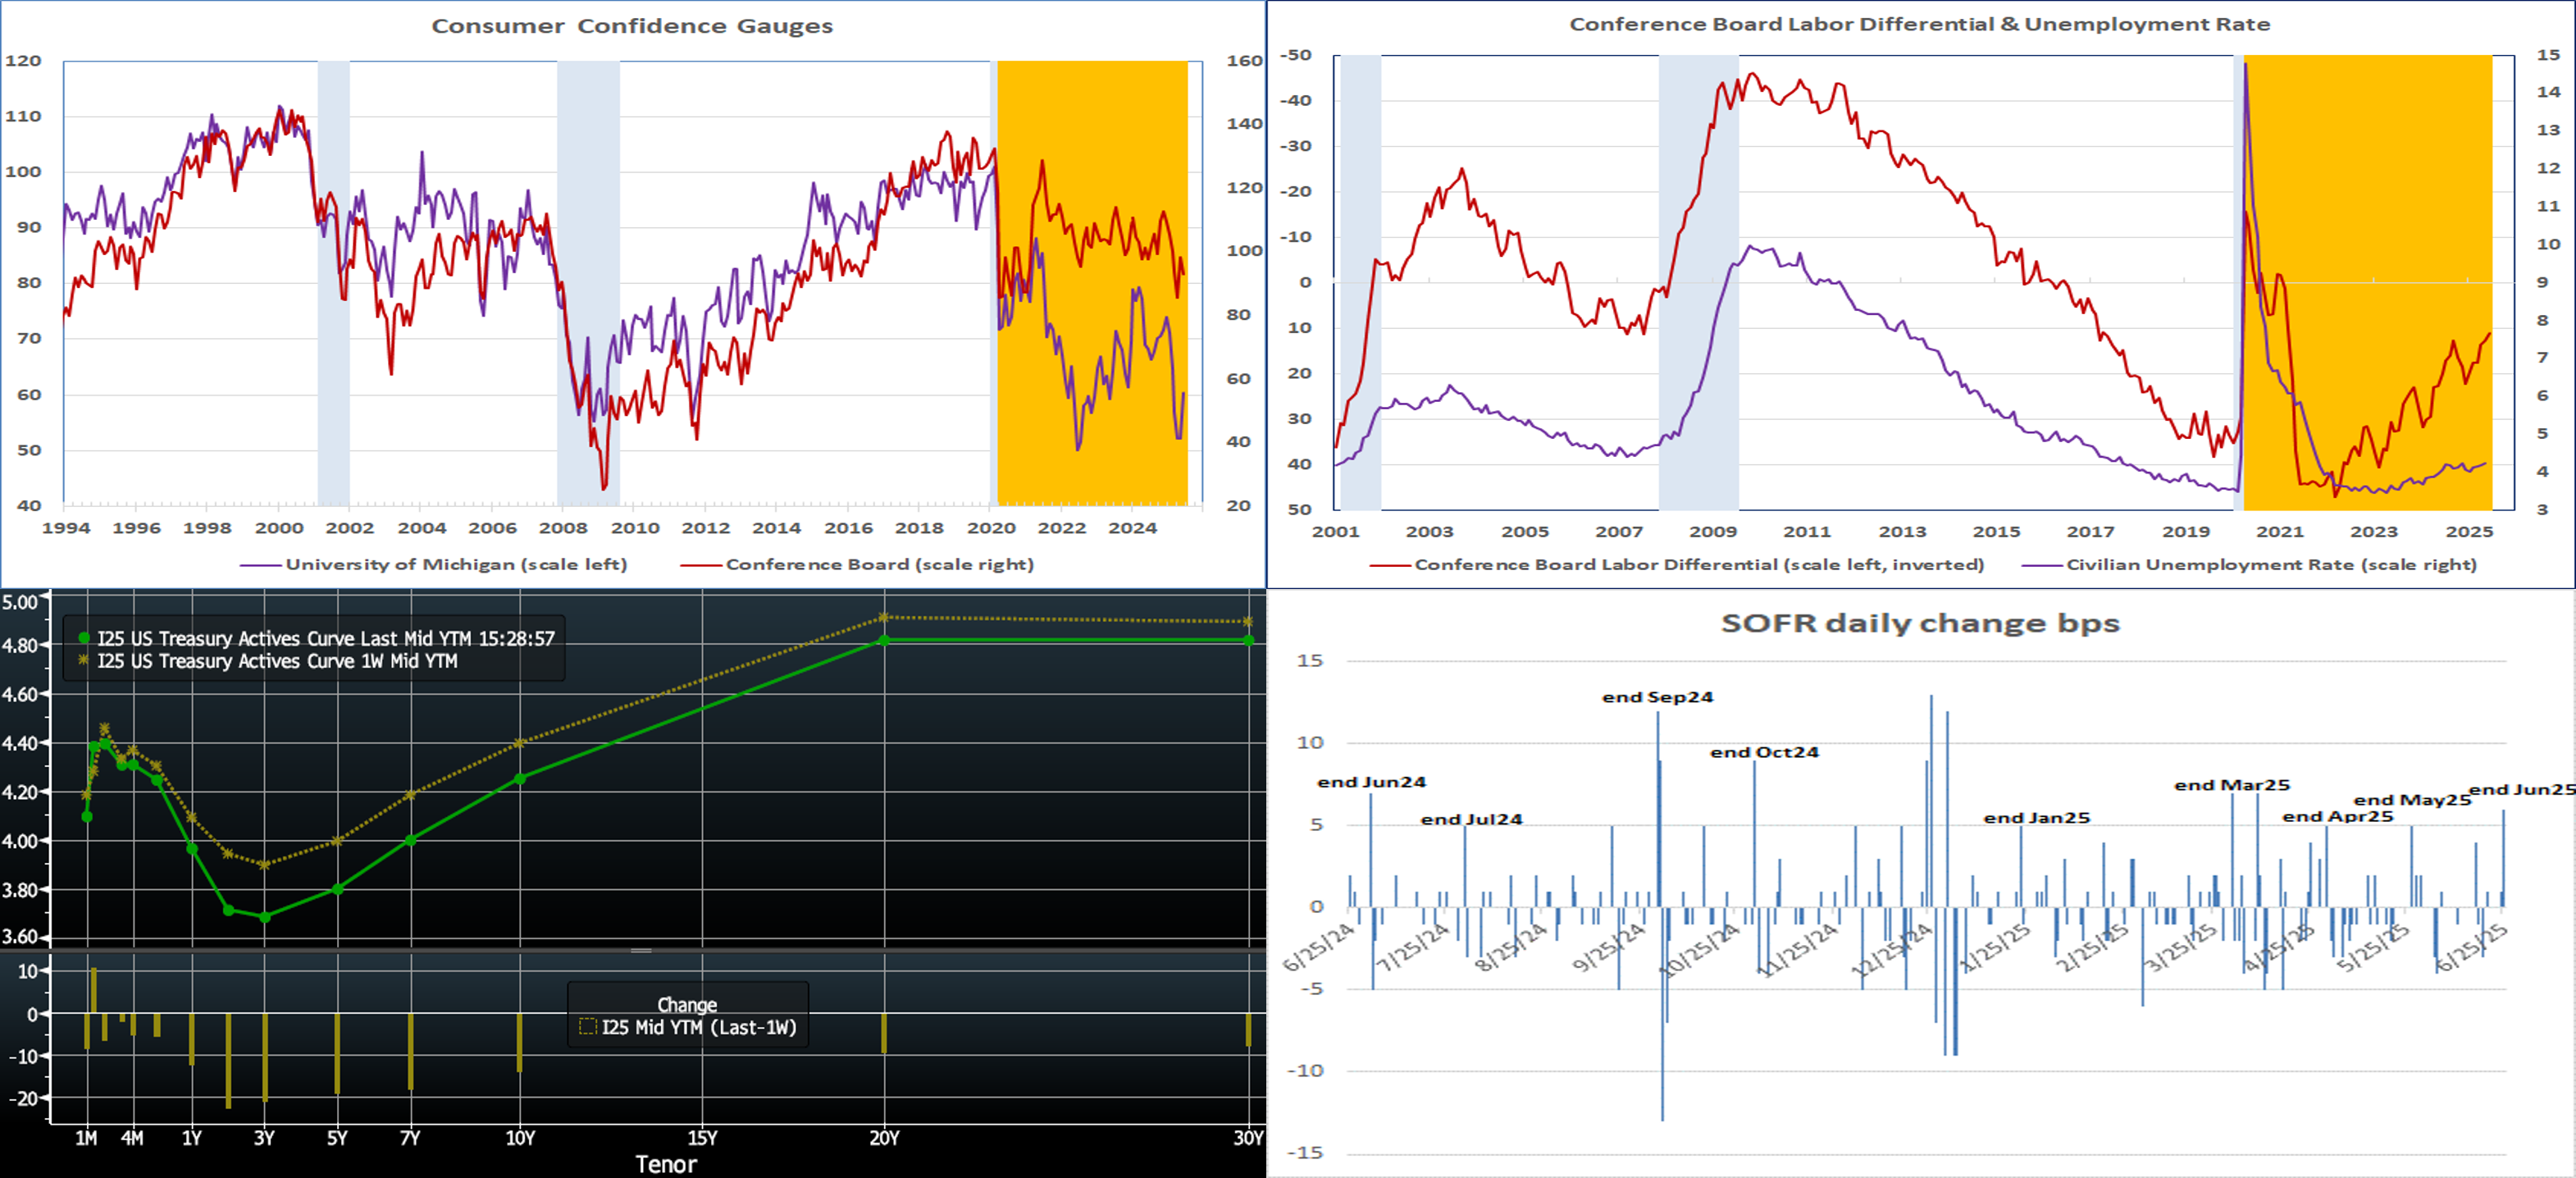The image size is (2576, 1178).
Task: Click Conference Board Labor Differential legend entry
Action: (1698, 564)
